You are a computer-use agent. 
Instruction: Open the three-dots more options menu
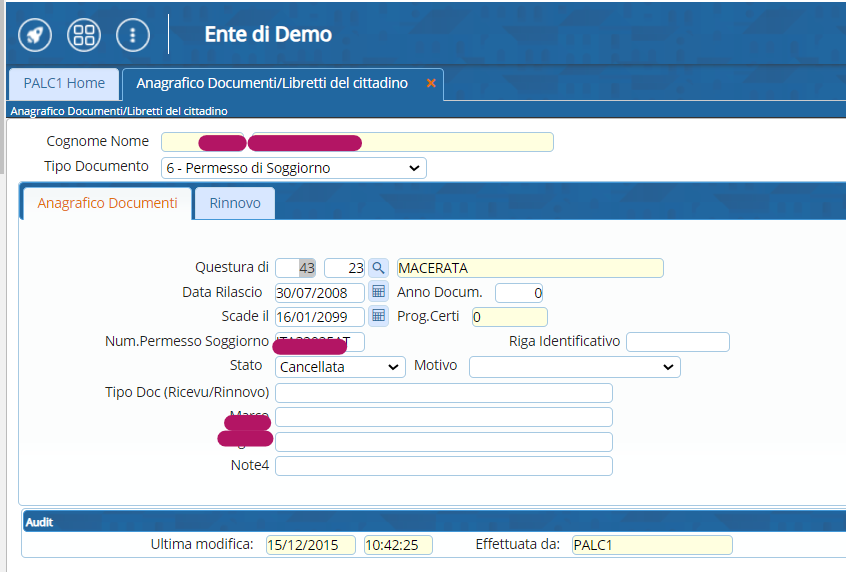click(133, 35)
